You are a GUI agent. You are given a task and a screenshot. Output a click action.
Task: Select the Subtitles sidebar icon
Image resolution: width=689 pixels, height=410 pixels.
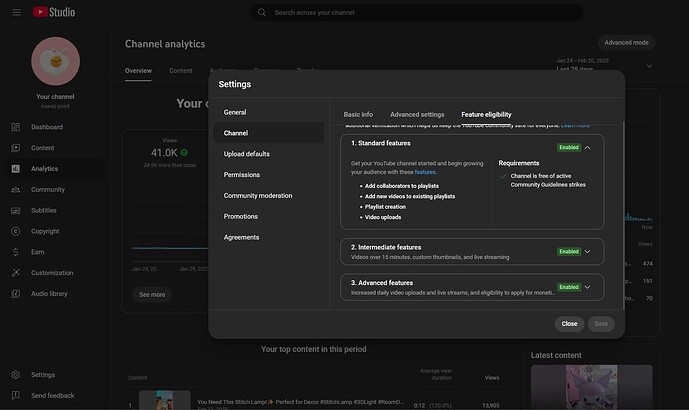[16, 210]
